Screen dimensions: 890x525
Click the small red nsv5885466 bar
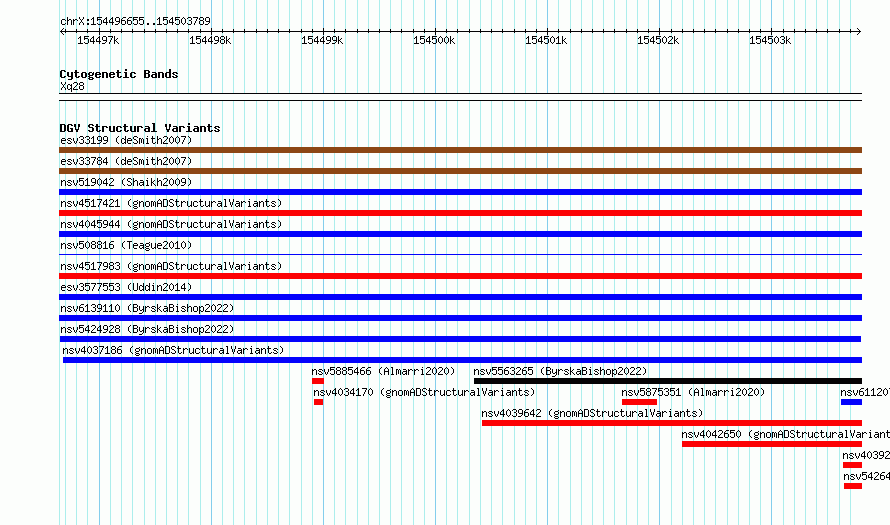[x=318, y=381]
